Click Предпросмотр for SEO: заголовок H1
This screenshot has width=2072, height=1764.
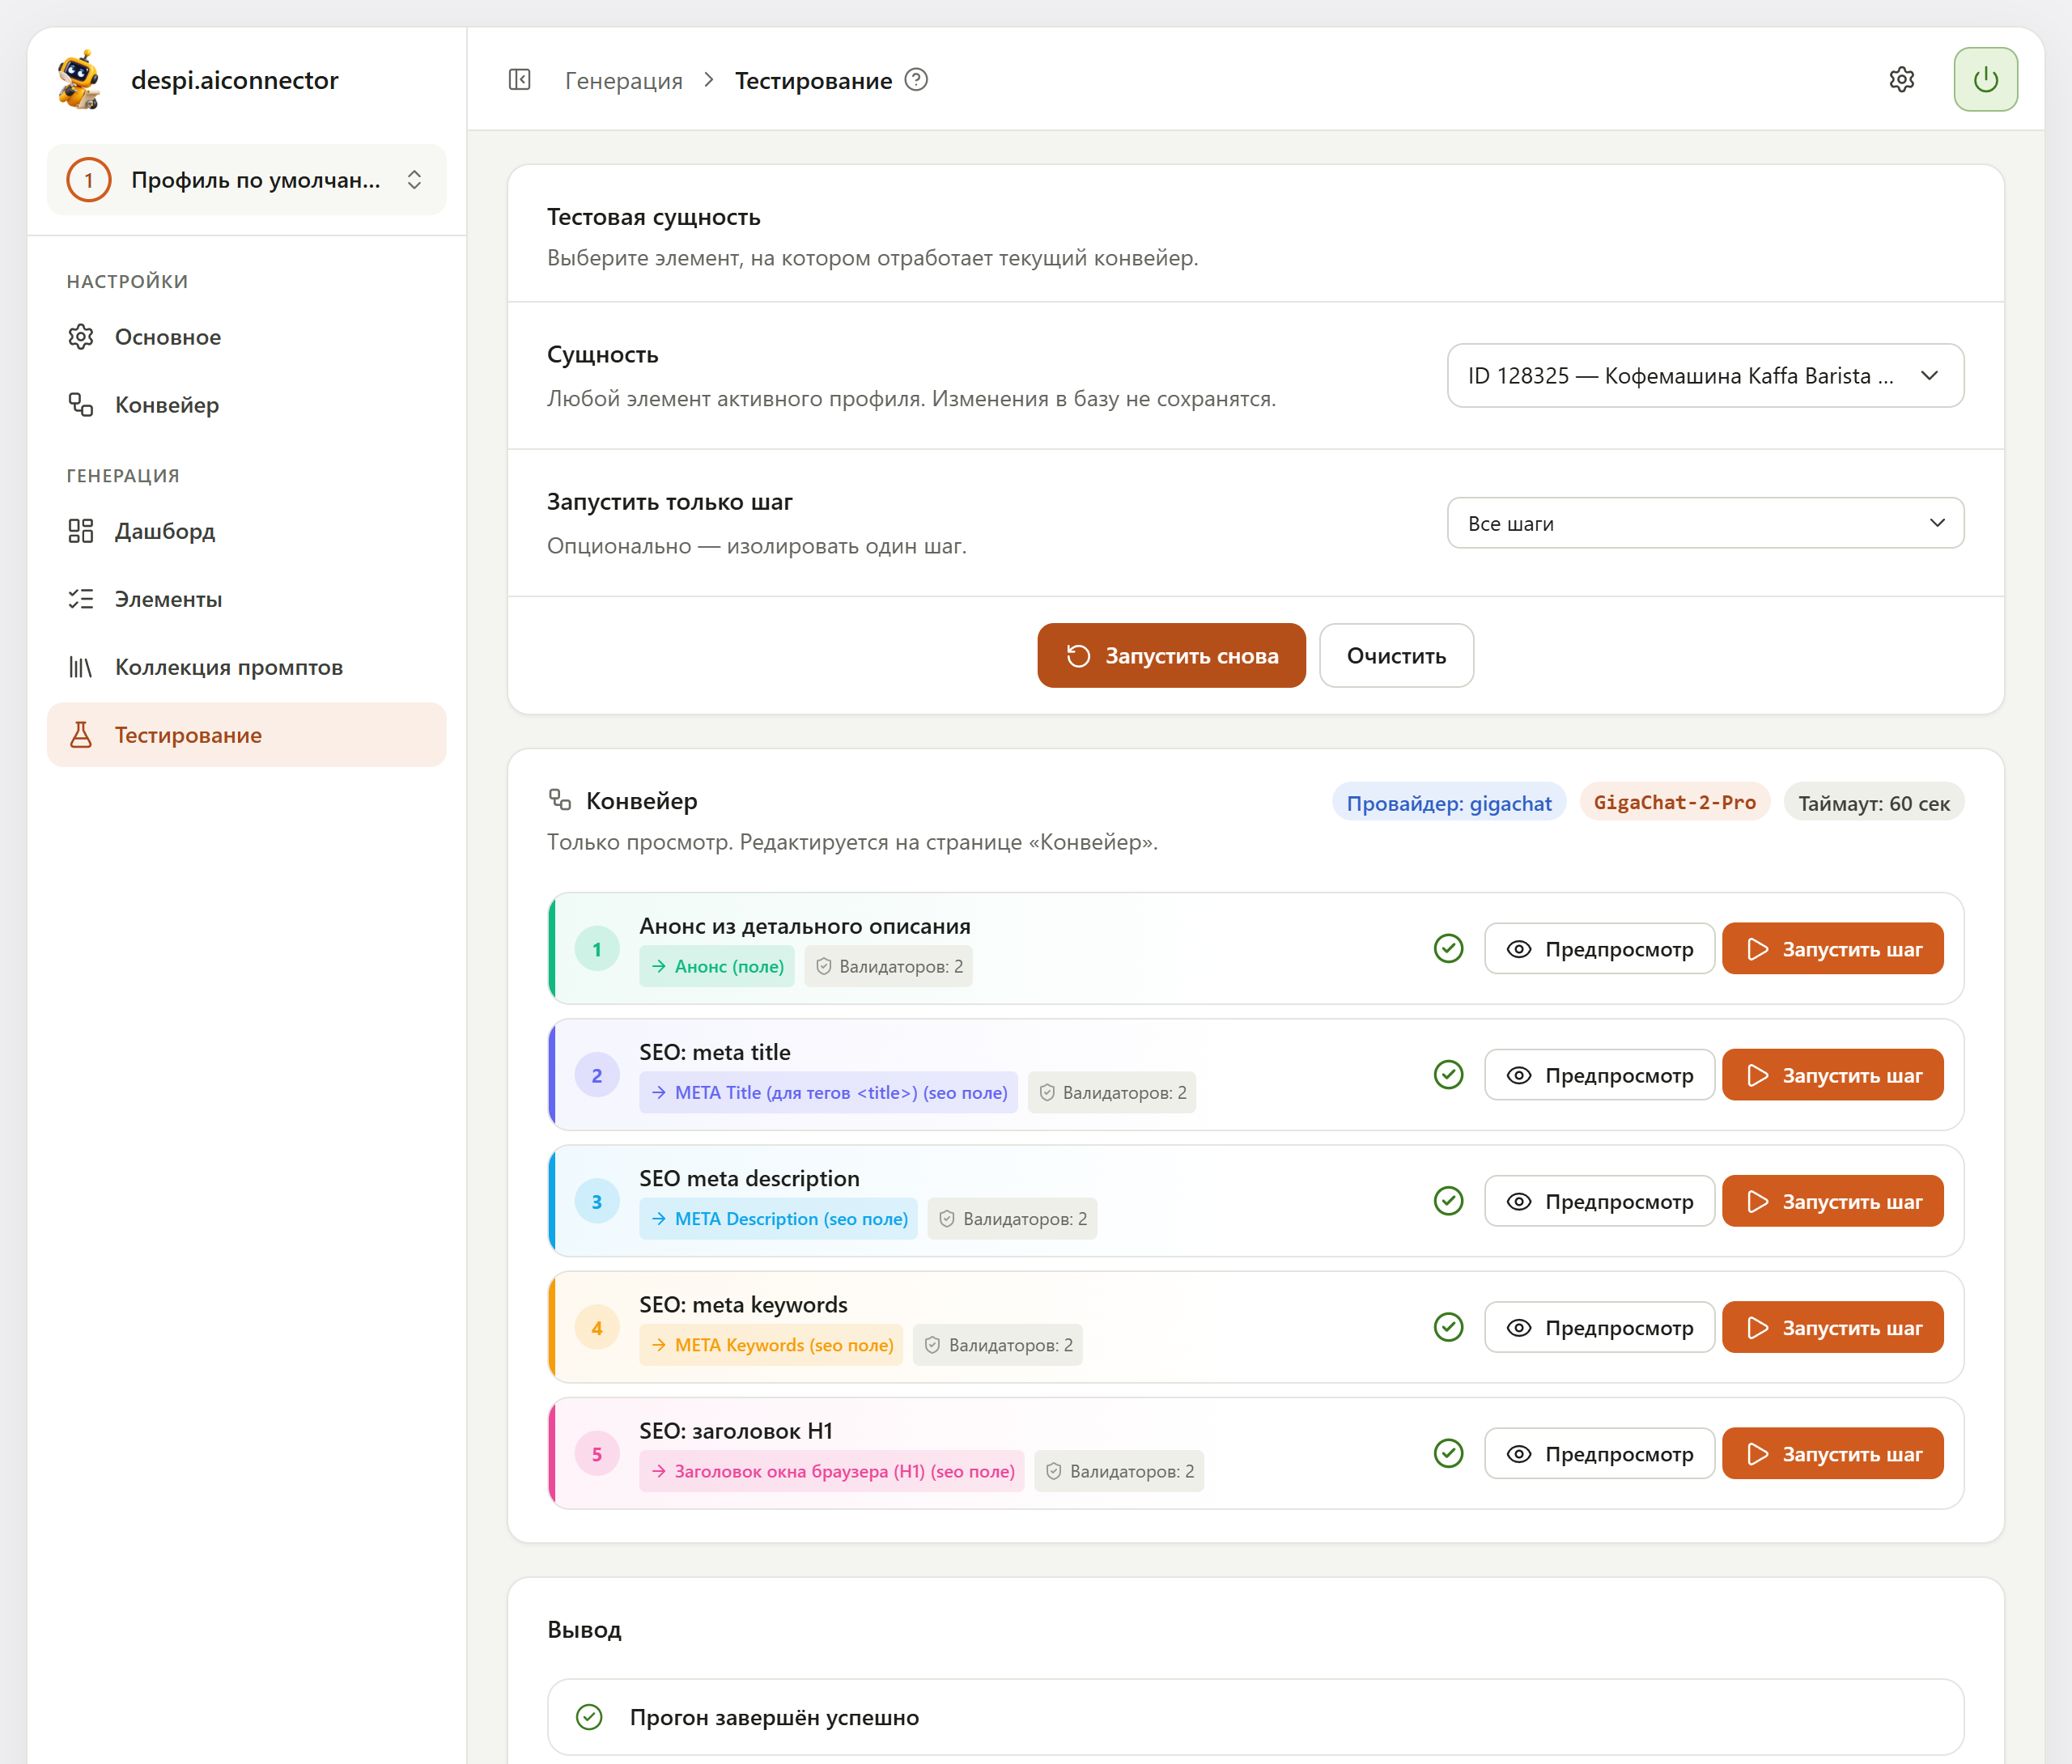pos(1599,1454)
